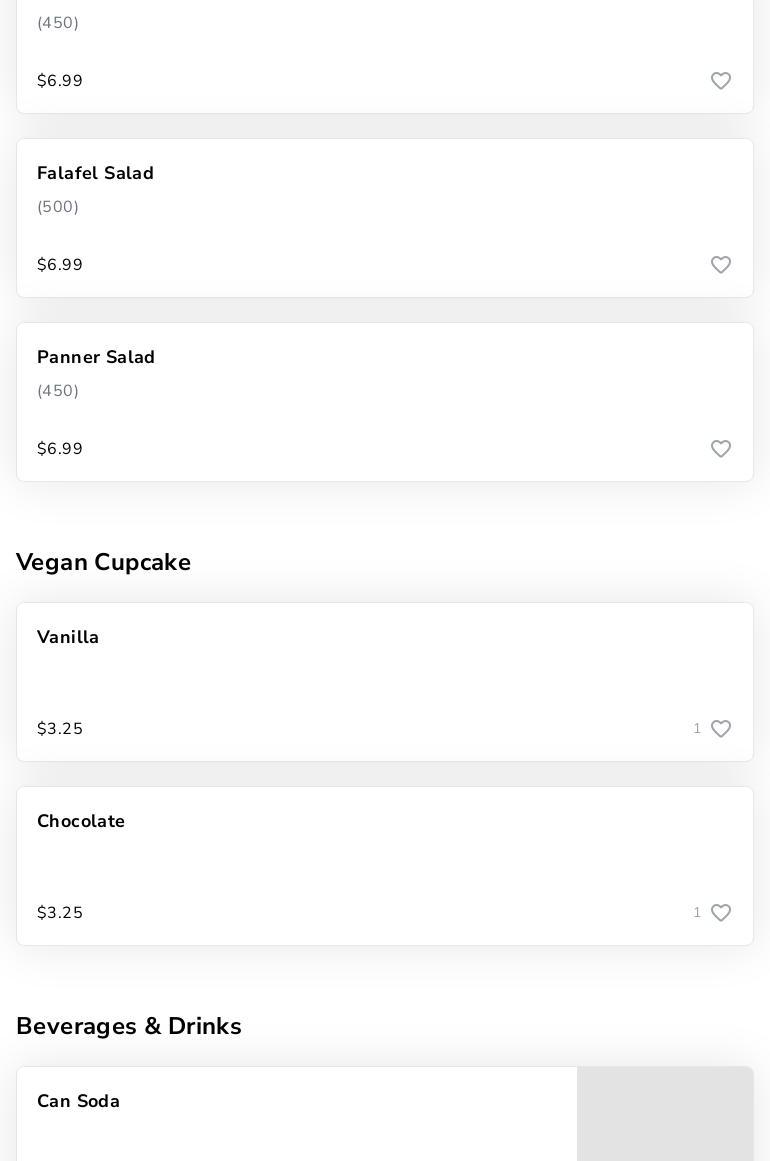
Task: Select the Chocolate cupcake title
Action: coord(81,821)
